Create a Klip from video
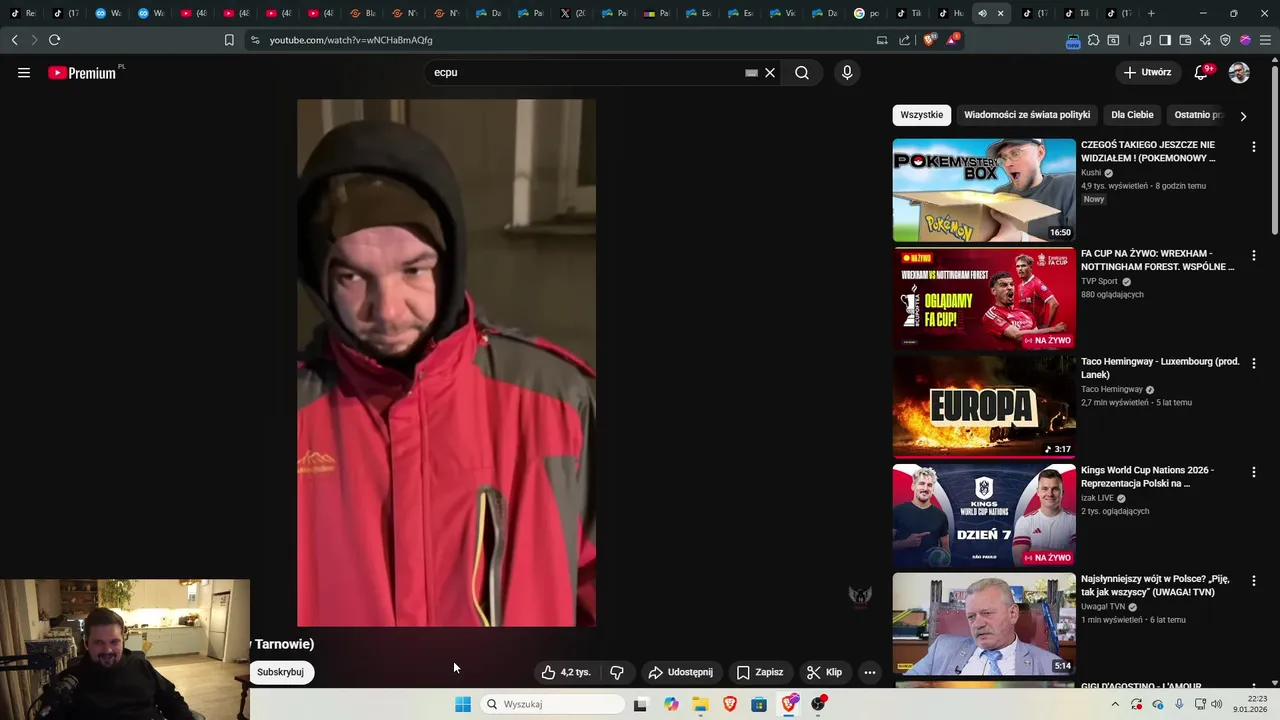1280x720 pixels. click(825, 672)
